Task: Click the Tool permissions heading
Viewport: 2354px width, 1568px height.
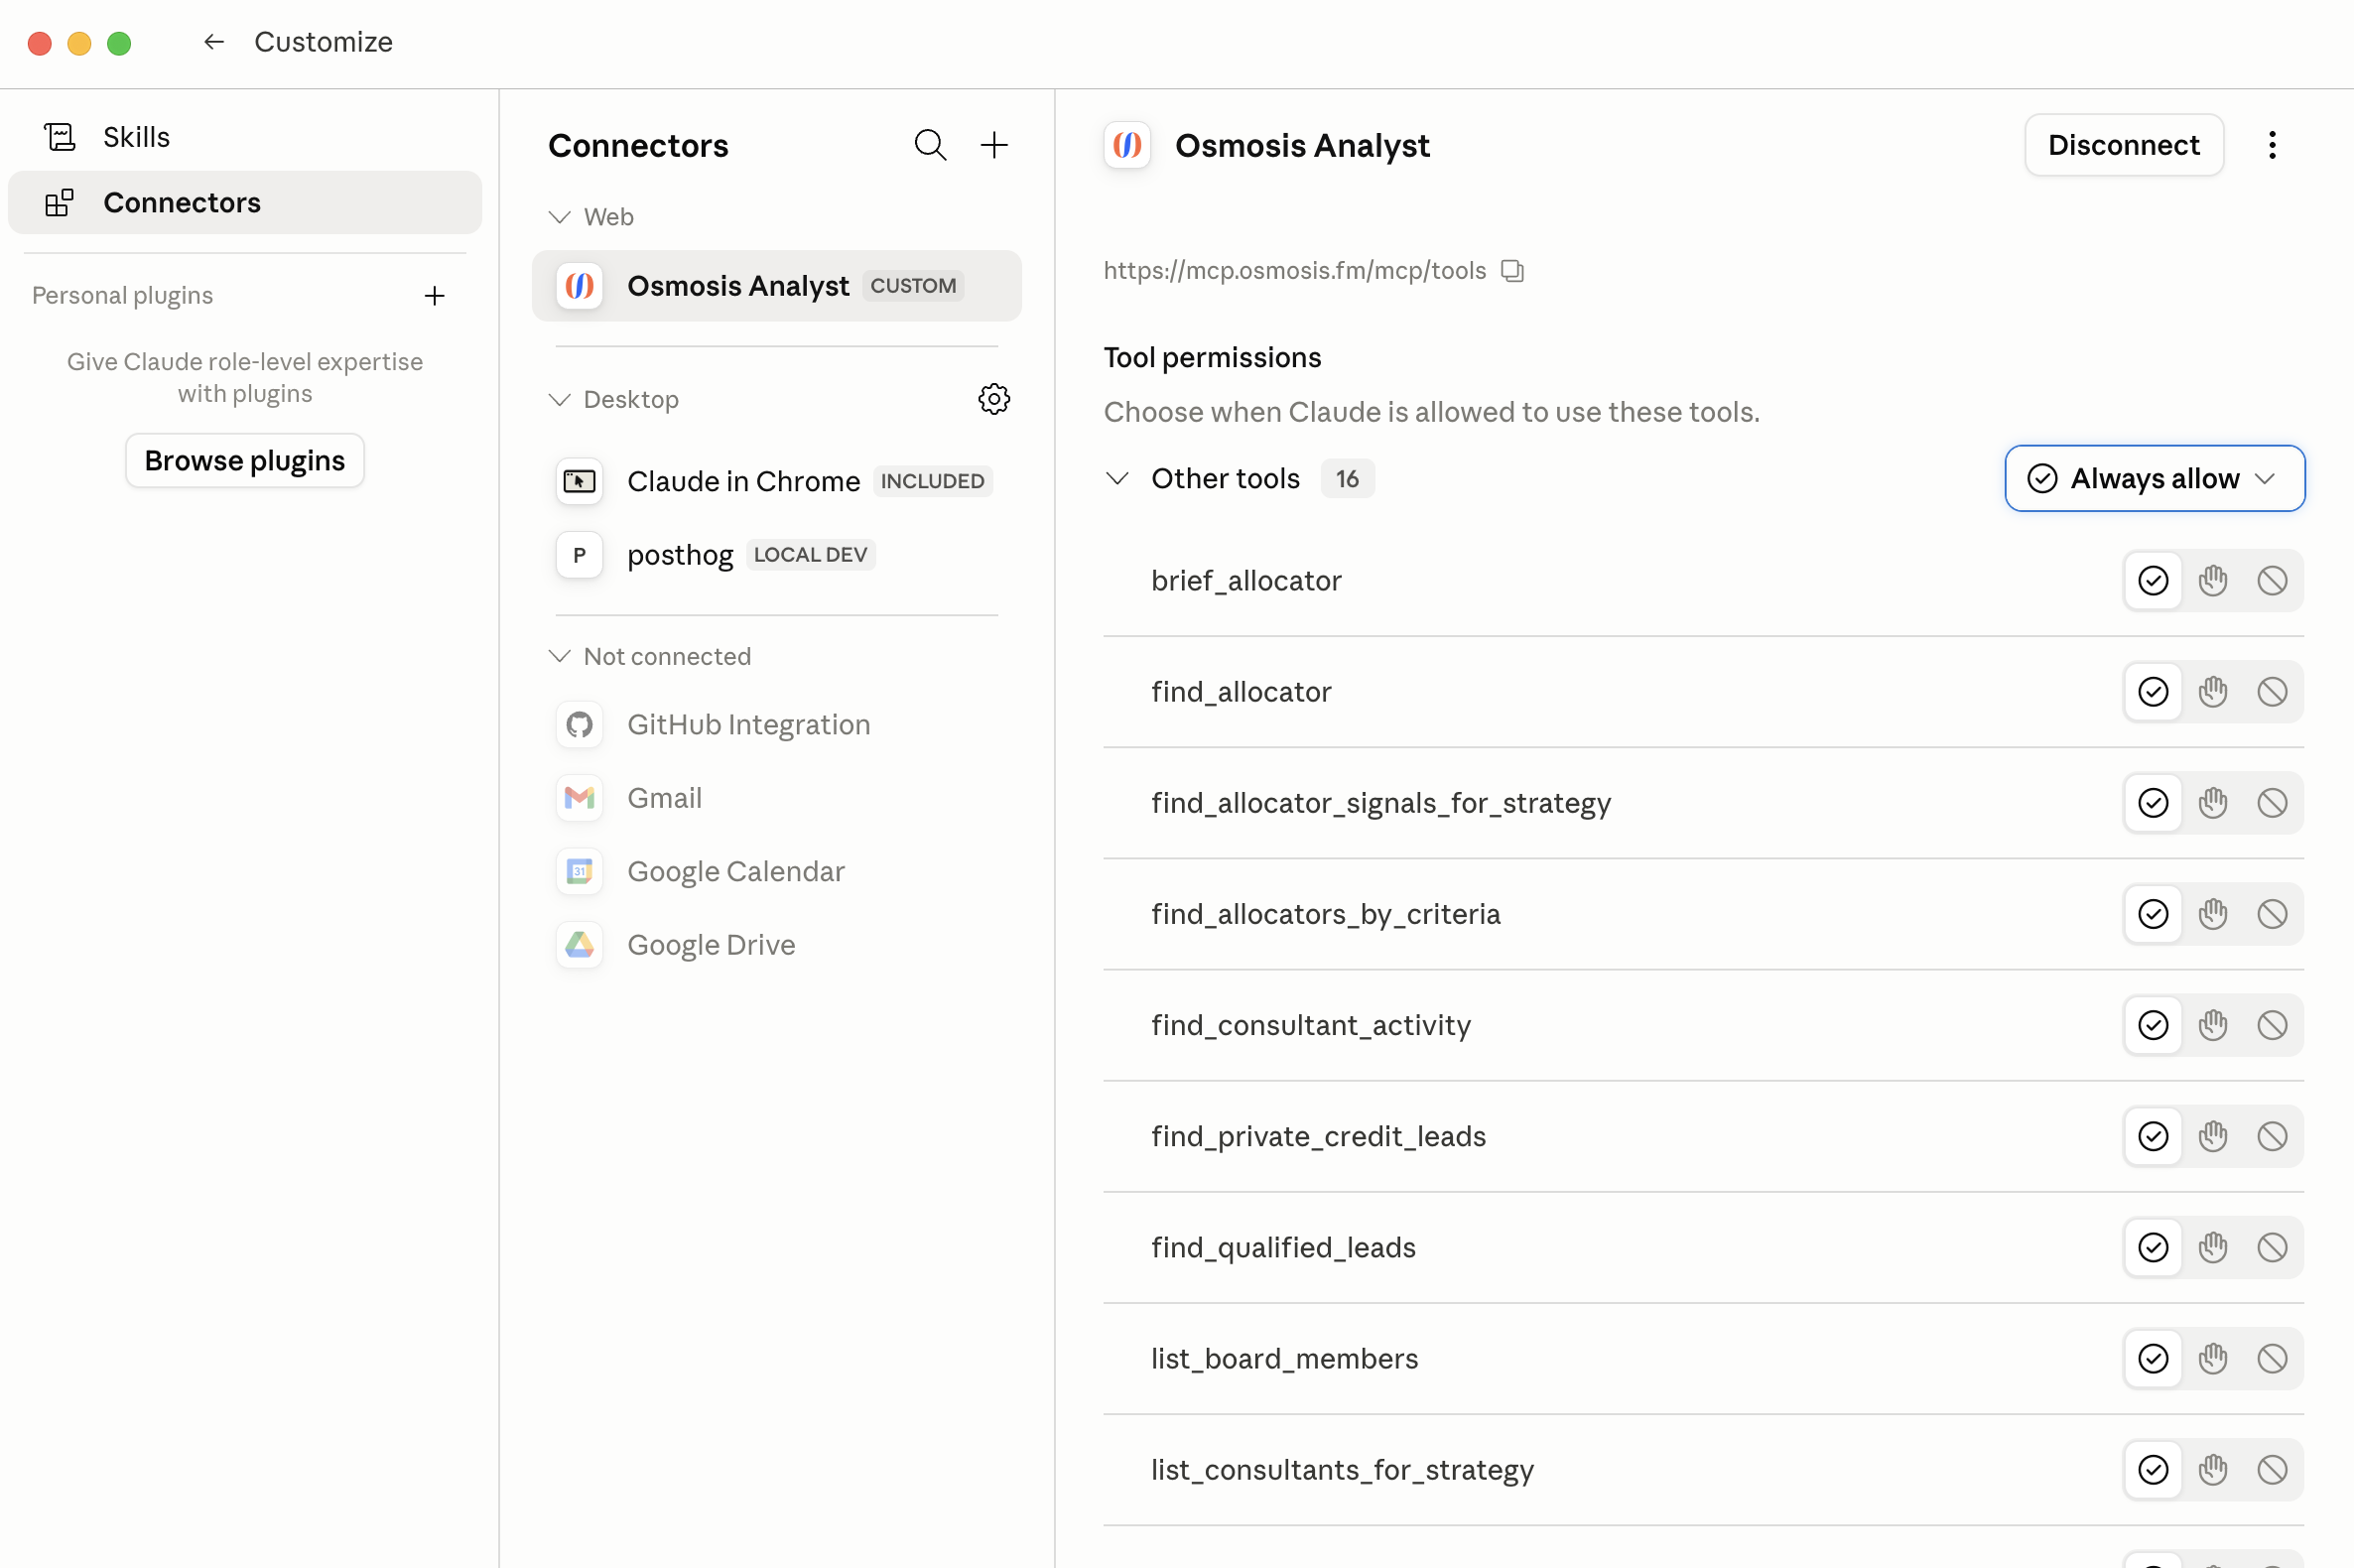Action: (x=1212, y=358)
